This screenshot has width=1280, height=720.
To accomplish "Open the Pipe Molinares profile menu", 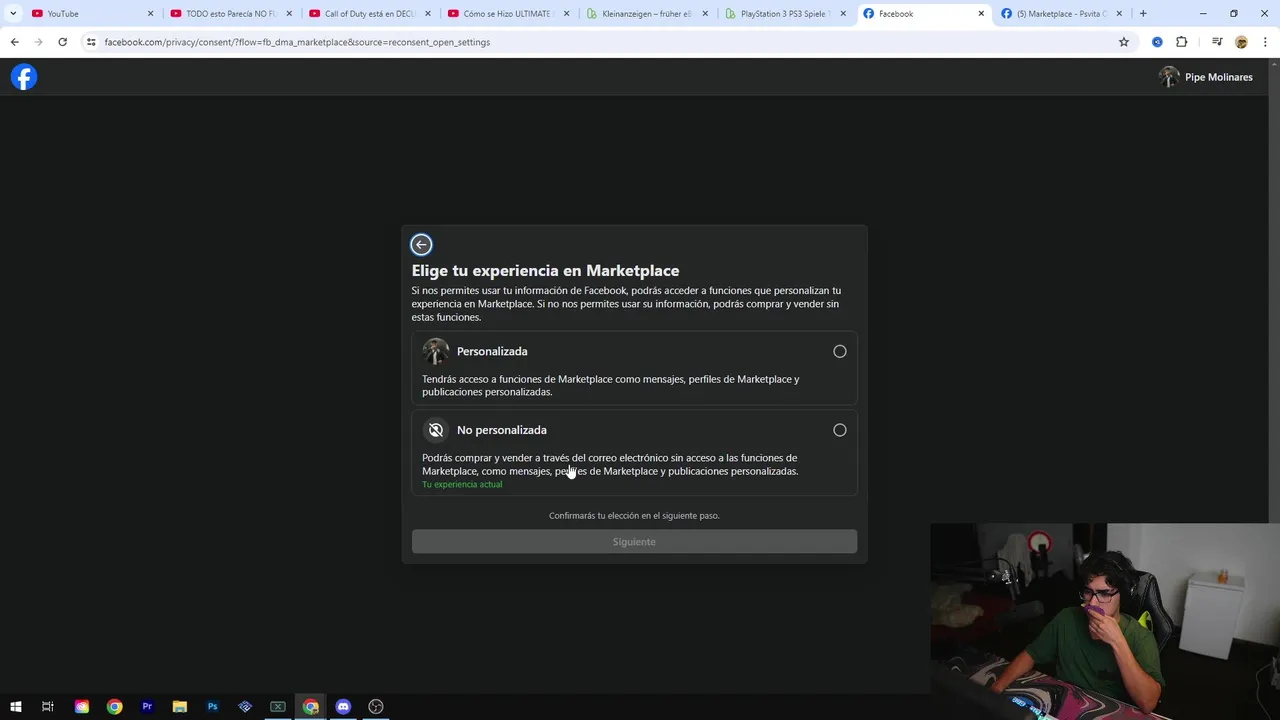I will [1205, 77].
